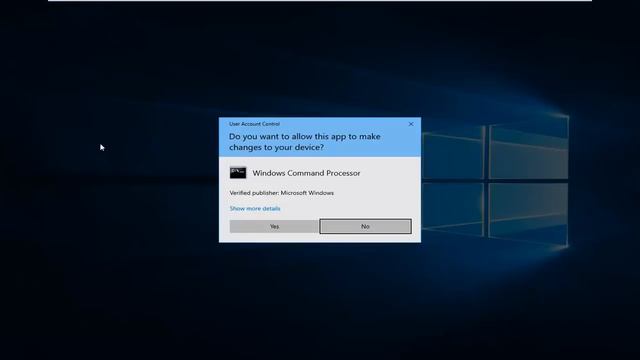This screenshot has height=360, width=640.
Task: Click the User Account Control title text
Action: [x=254, y=124]
